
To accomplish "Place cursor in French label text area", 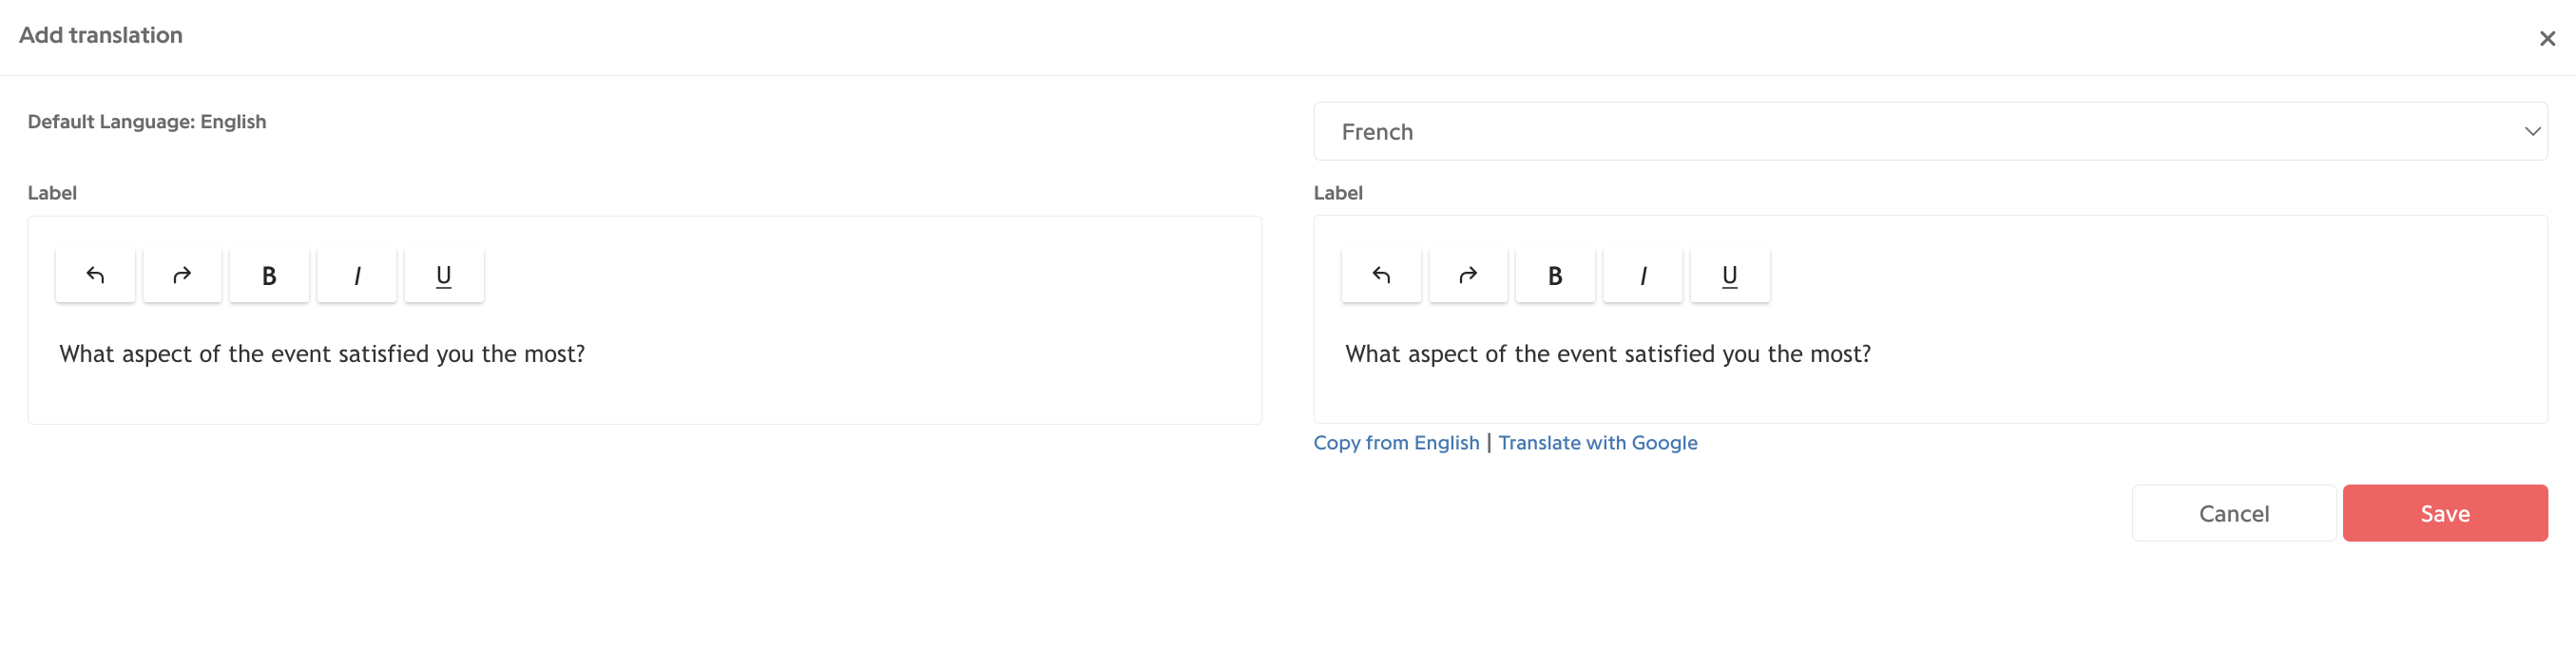I will click(1930, 354).
